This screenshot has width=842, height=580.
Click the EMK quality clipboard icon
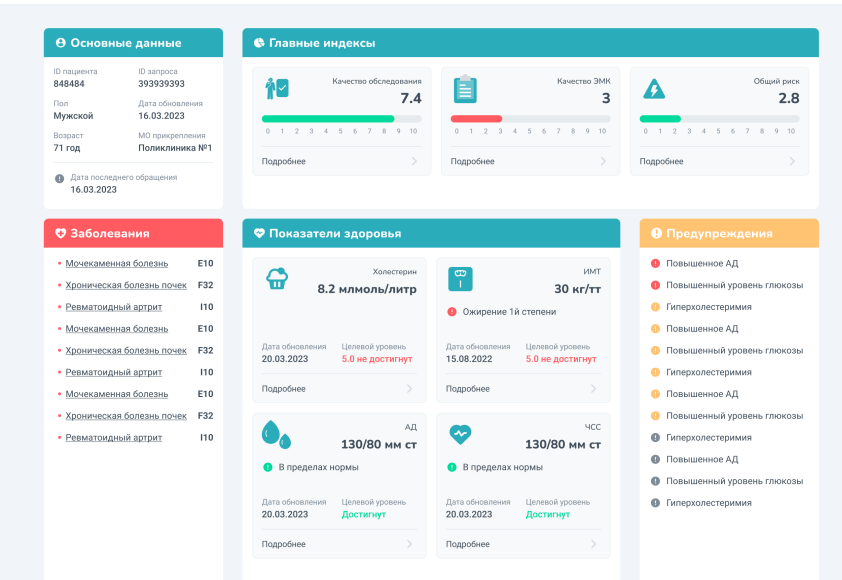coord(465,89)
